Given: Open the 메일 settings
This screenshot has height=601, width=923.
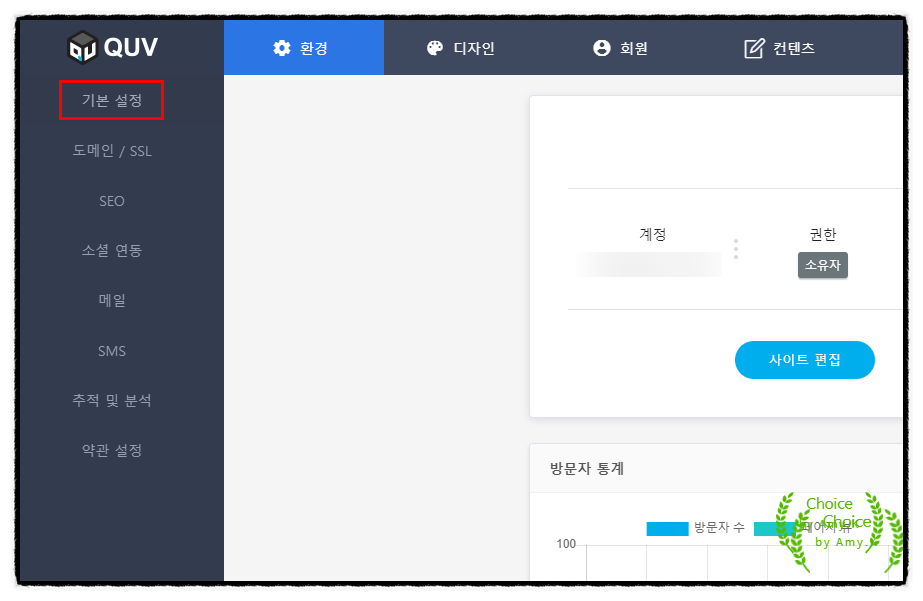Looking at the screenshot, I should [x=112, y=301].
